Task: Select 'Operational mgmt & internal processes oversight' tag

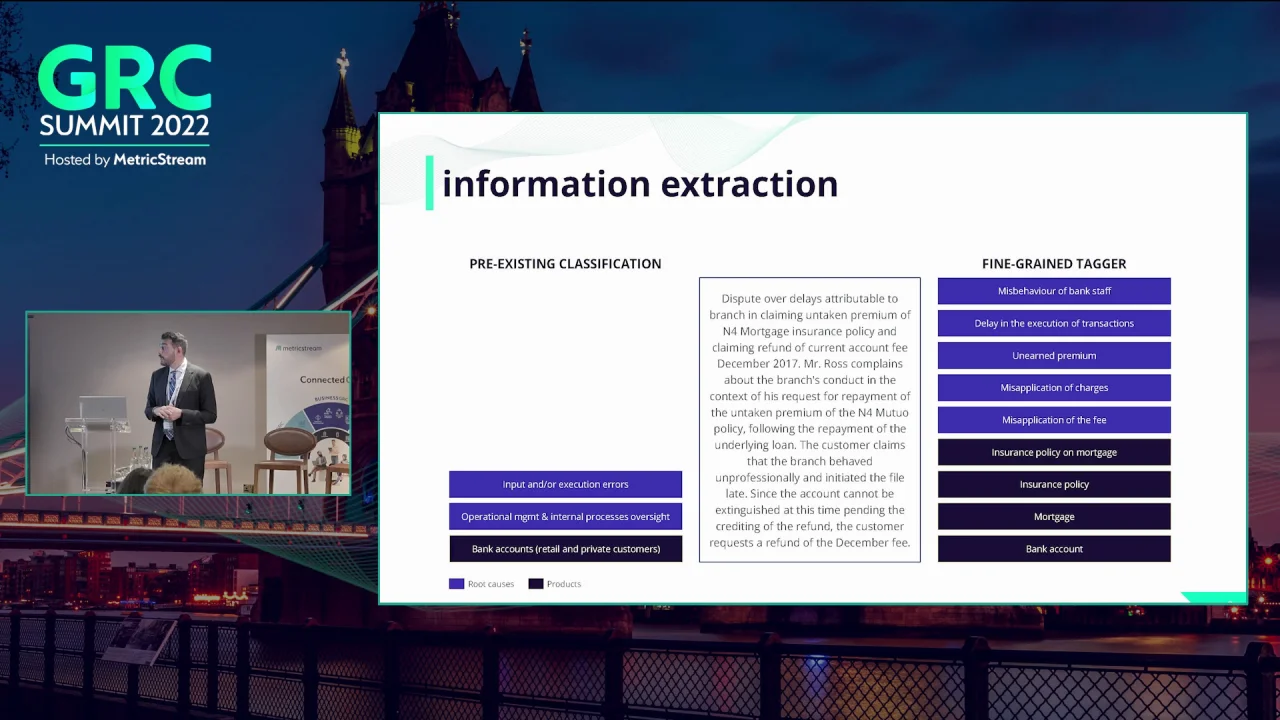Action: point(565,517)
